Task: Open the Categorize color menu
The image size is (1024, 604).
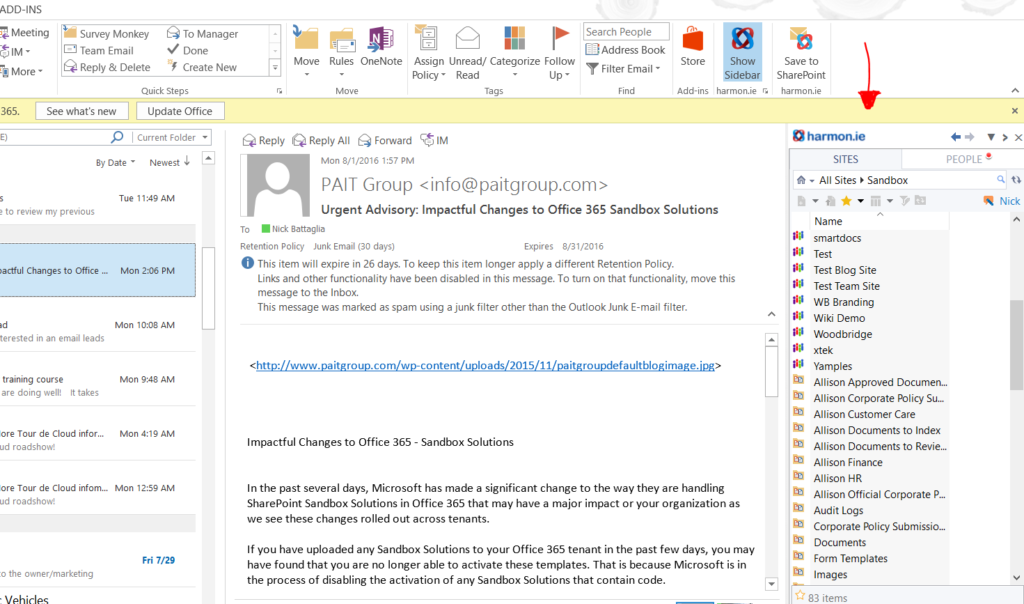Action: click(515, 52)
